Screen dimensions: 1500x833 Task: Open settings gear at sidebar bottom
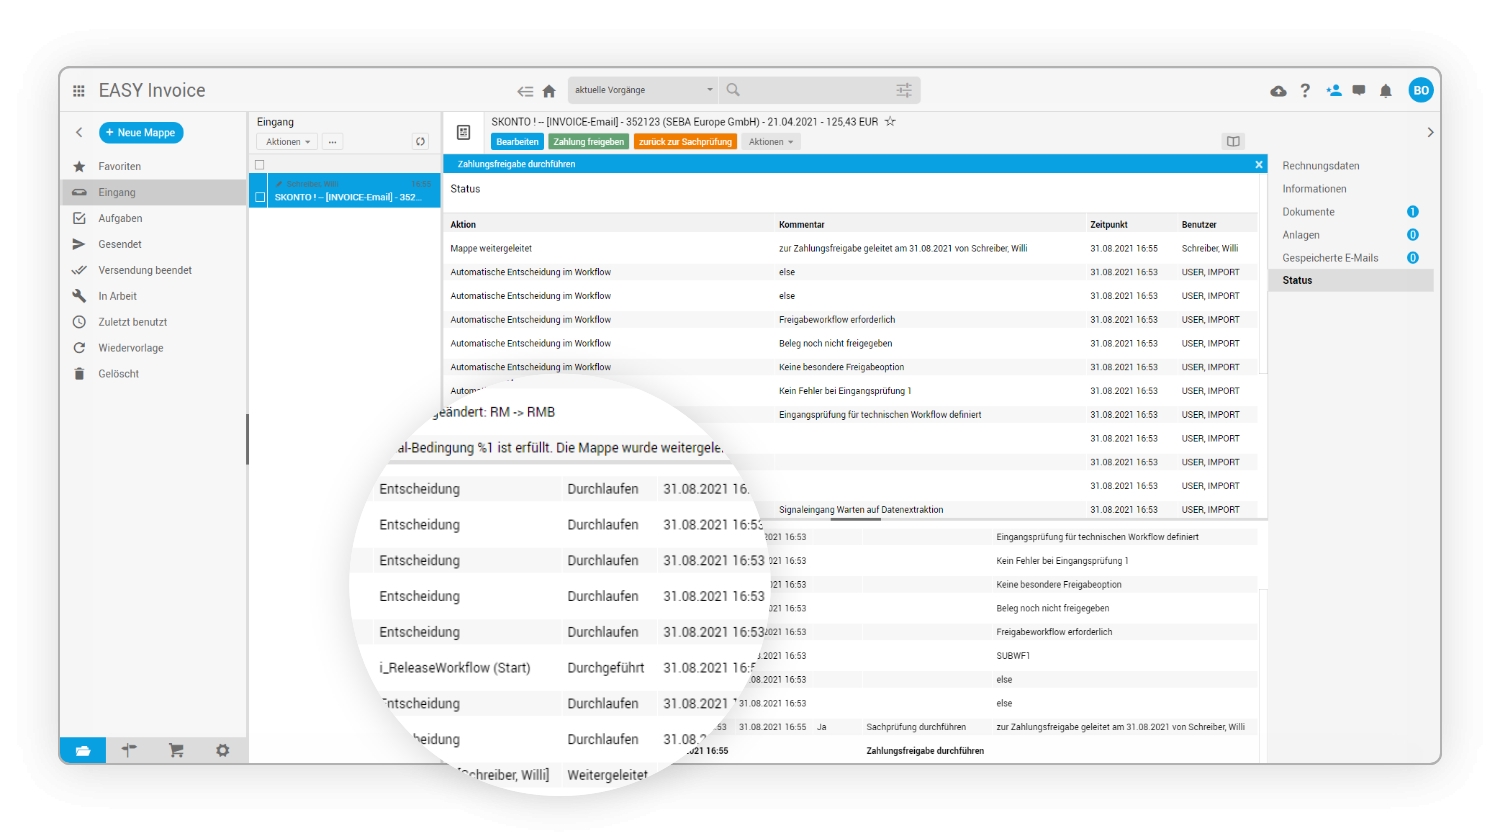[x=222, y=750]
